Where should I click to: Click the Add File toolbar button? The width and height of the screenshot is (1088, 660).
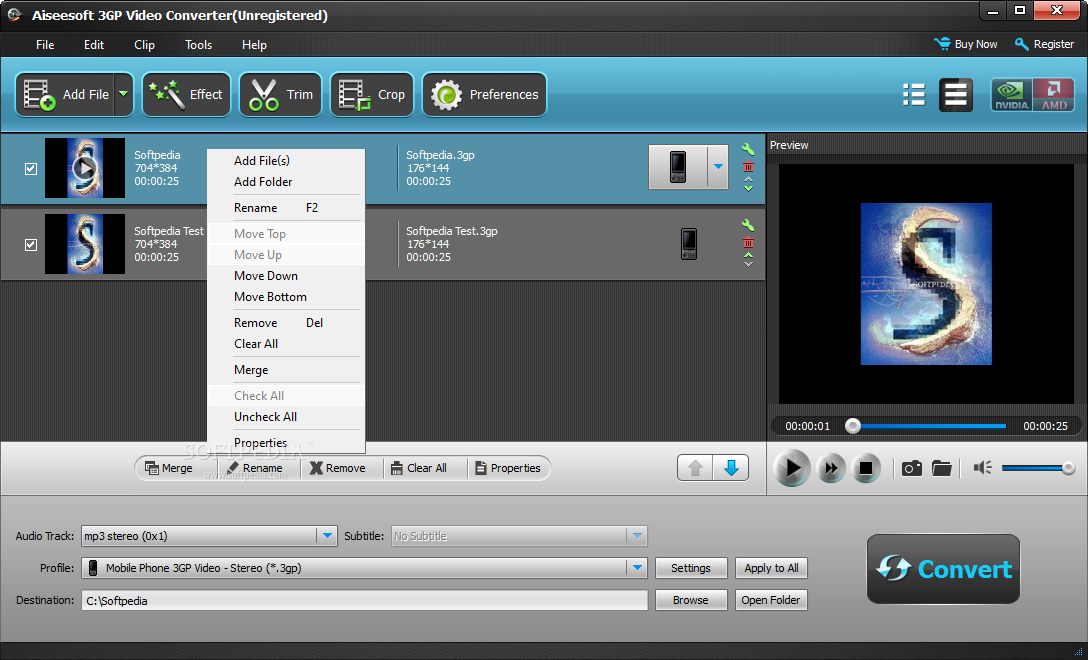(65, 94)
